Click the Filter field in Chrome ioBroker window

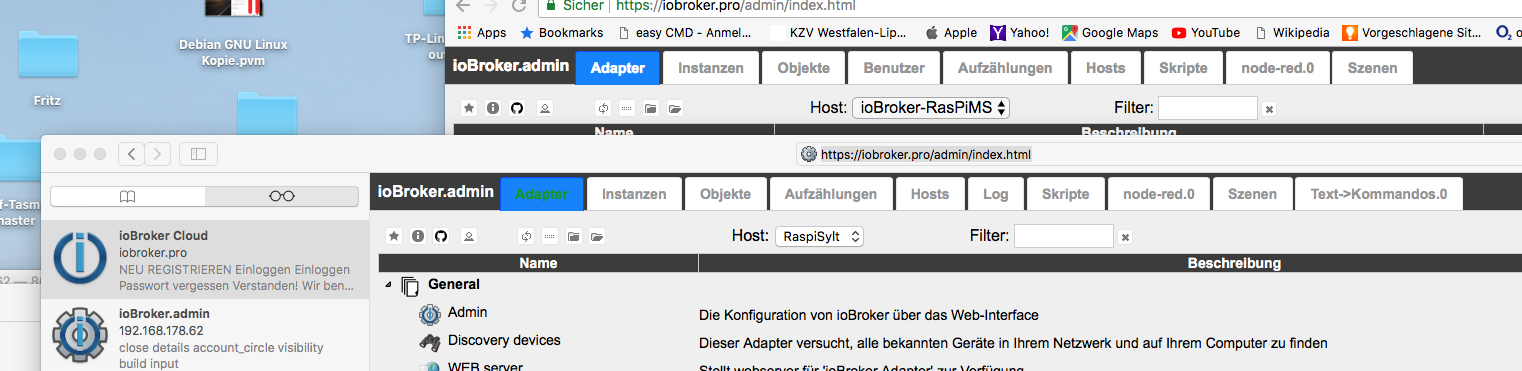(1207, 108)
